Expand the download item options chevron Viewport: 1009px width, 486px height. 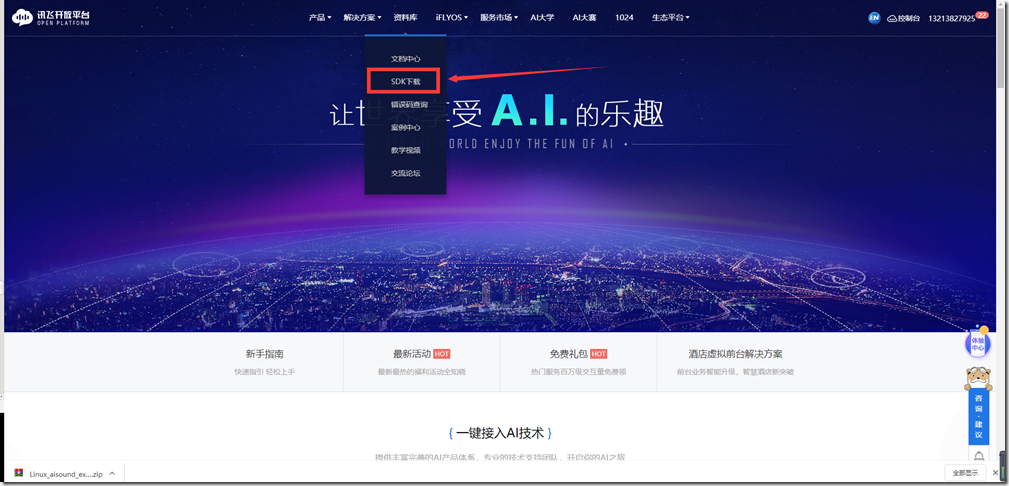pyautogui.click(x=112, y=473)
